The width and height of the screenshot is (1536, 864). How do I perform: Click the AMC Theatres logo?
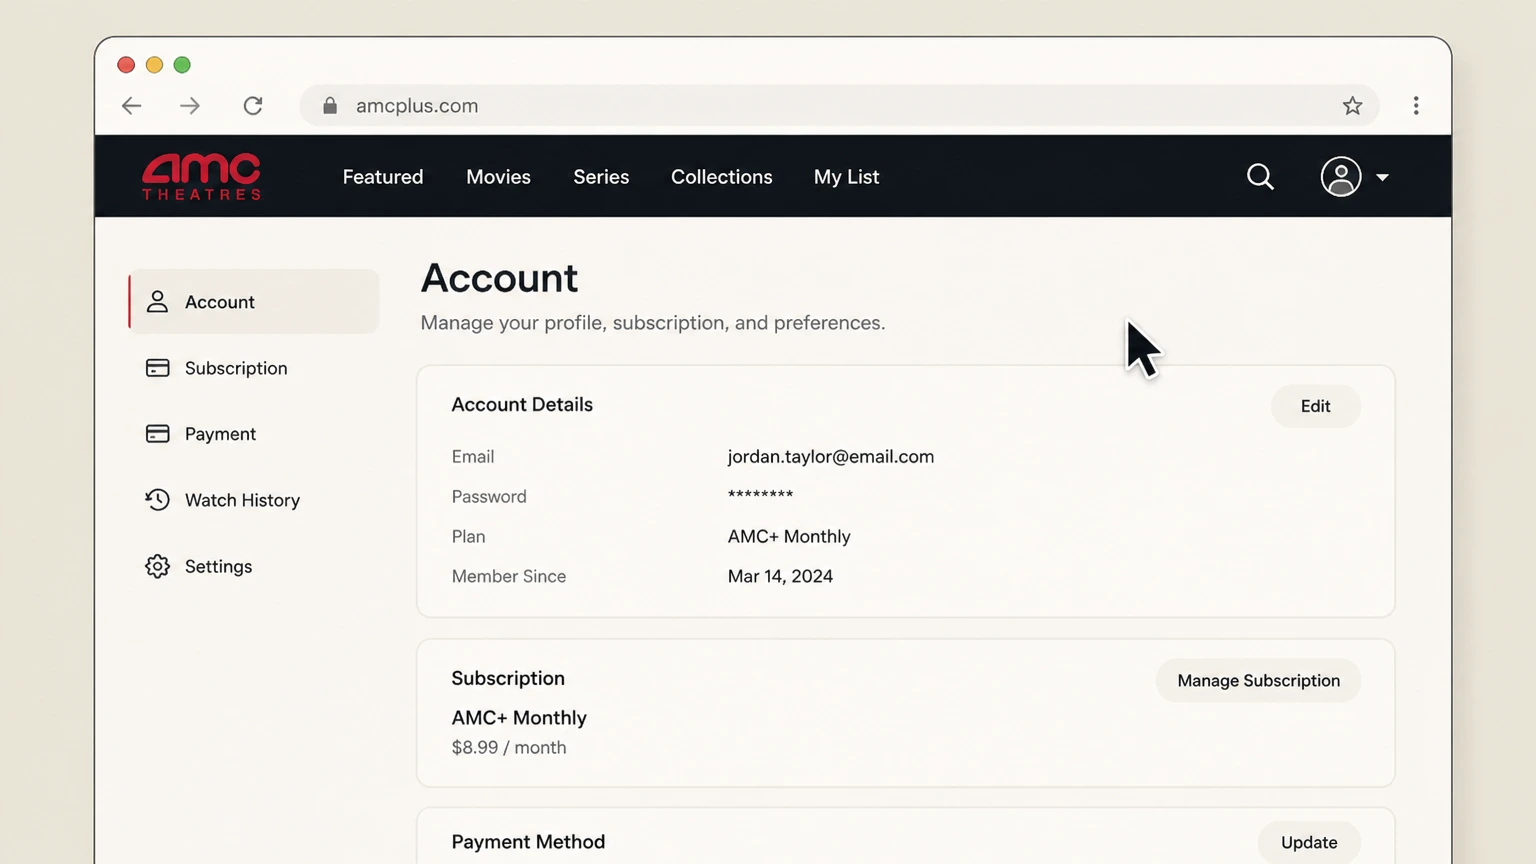[201, 176]
